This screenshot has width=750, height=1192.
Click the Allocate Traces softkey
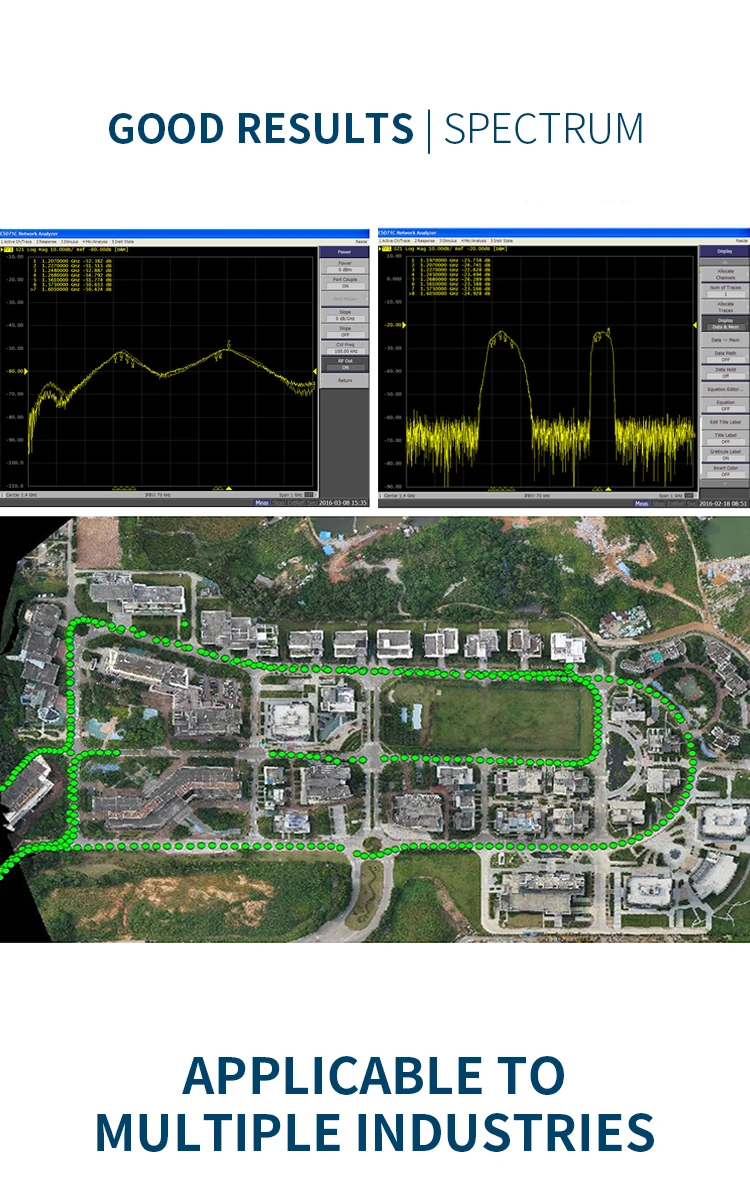725,307
